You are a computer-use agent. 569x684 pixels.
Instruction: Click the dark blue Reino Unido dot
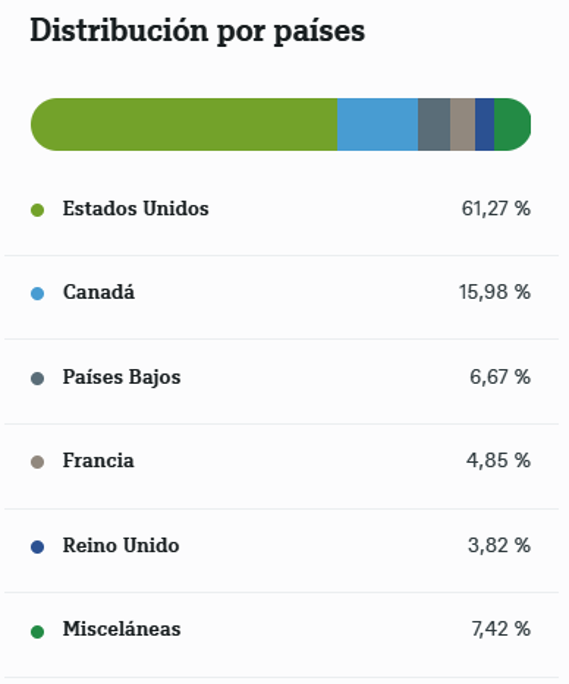[38, 547]
